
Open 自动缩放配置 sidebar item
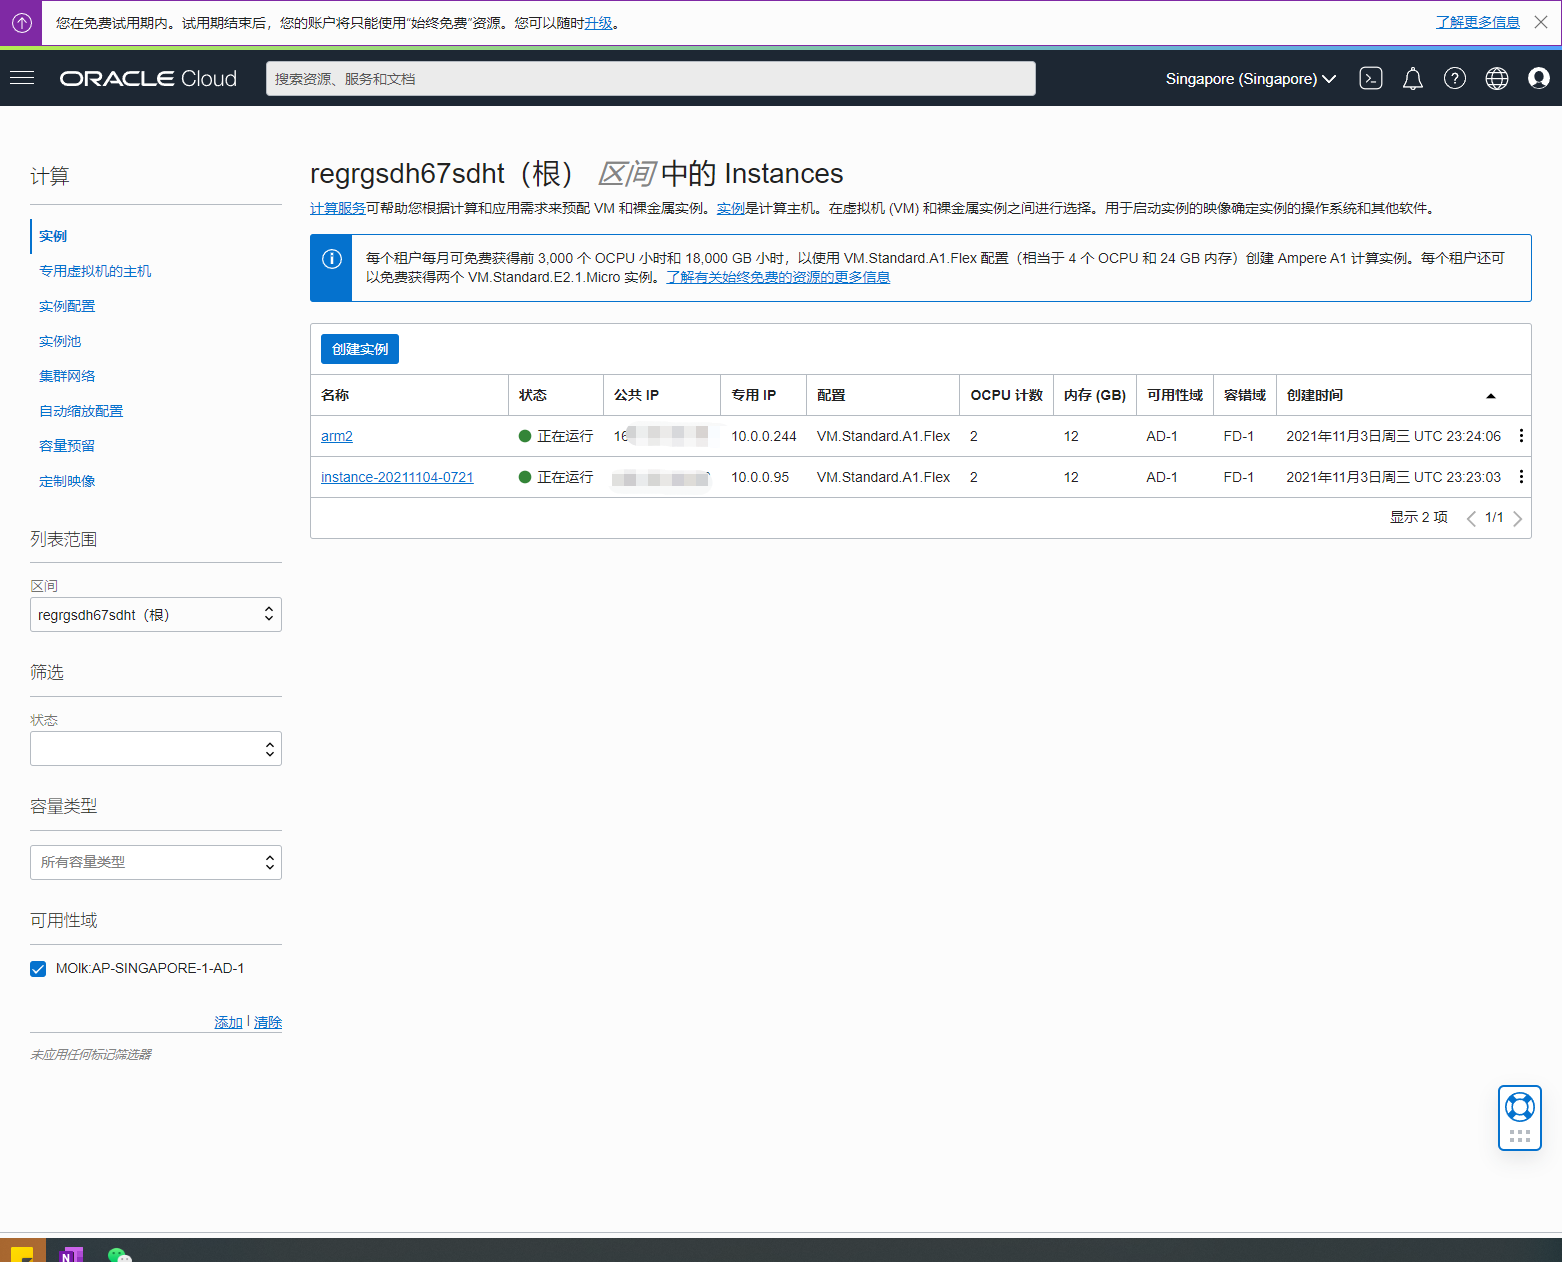(x=81, y=411)
